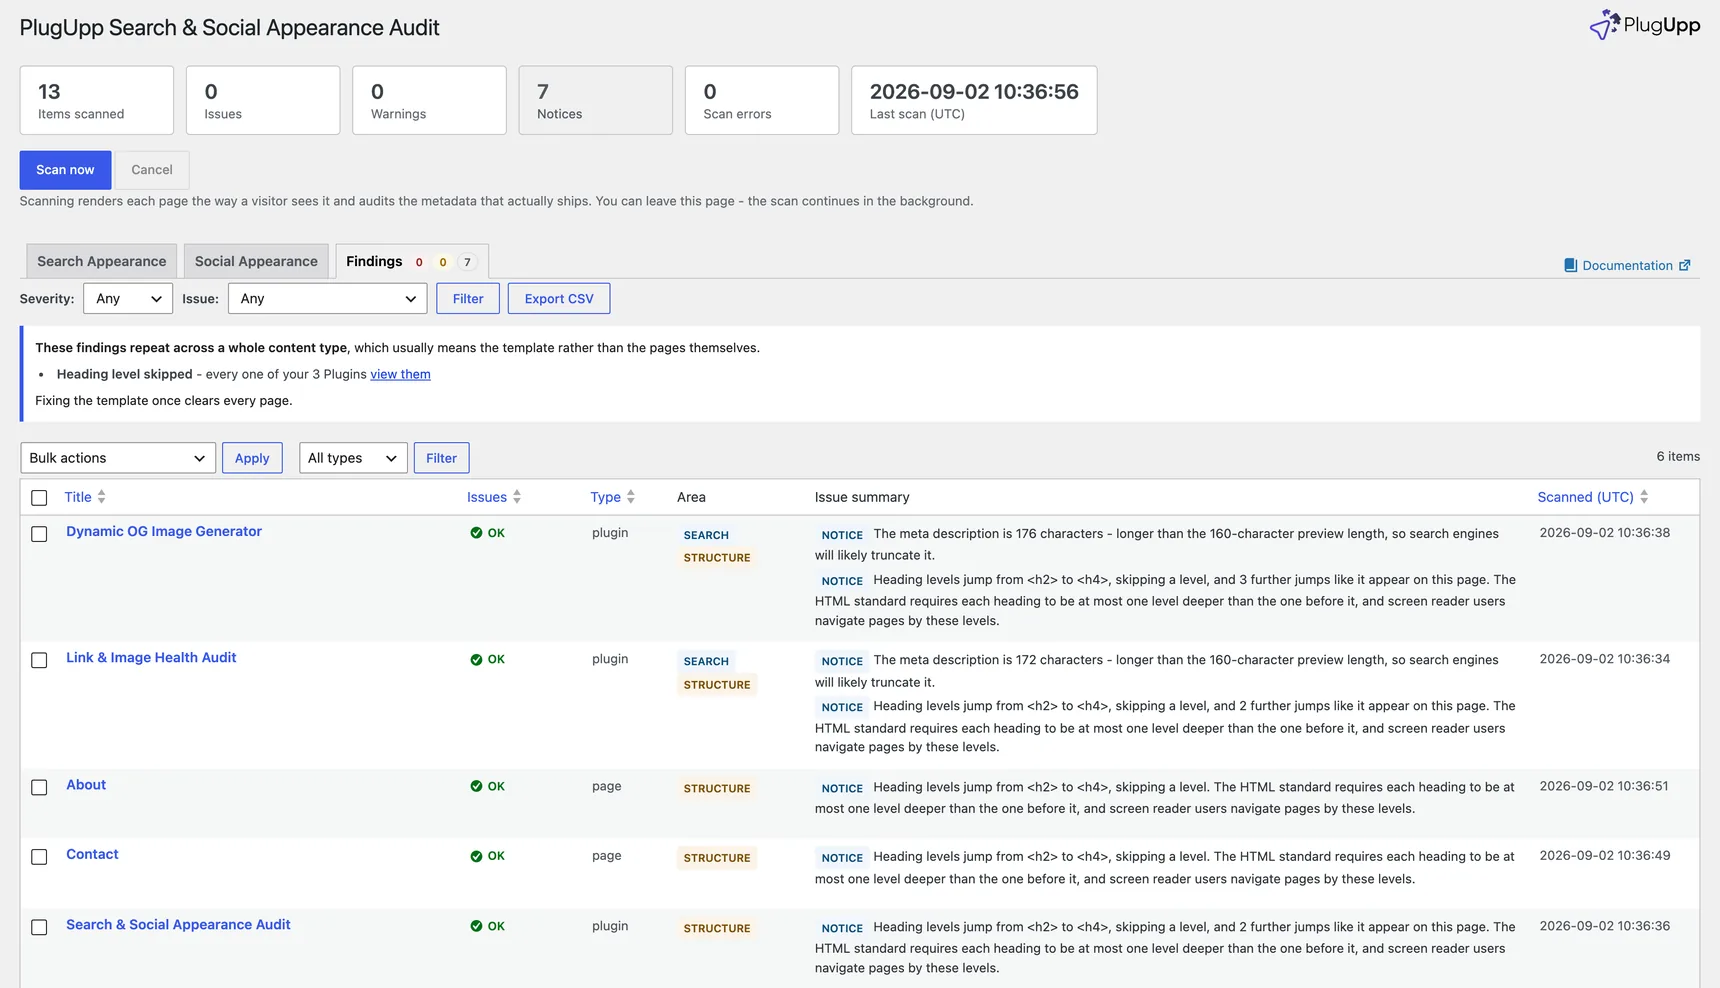
Task: Click the 13 Items scanned card
Action: pyautogui.click(x=97, y=100)
